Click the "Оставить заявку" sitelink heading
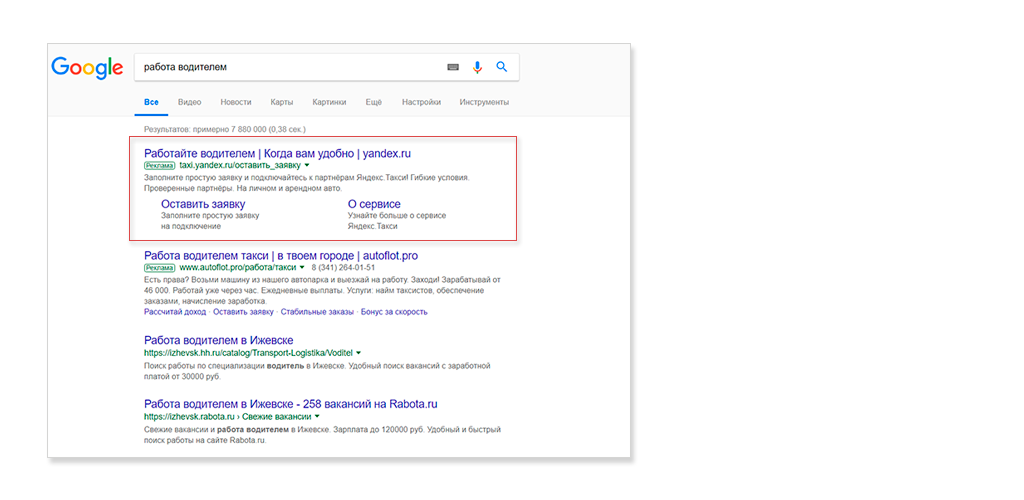This screenshot has height=500, width=1024. [203, 204]
